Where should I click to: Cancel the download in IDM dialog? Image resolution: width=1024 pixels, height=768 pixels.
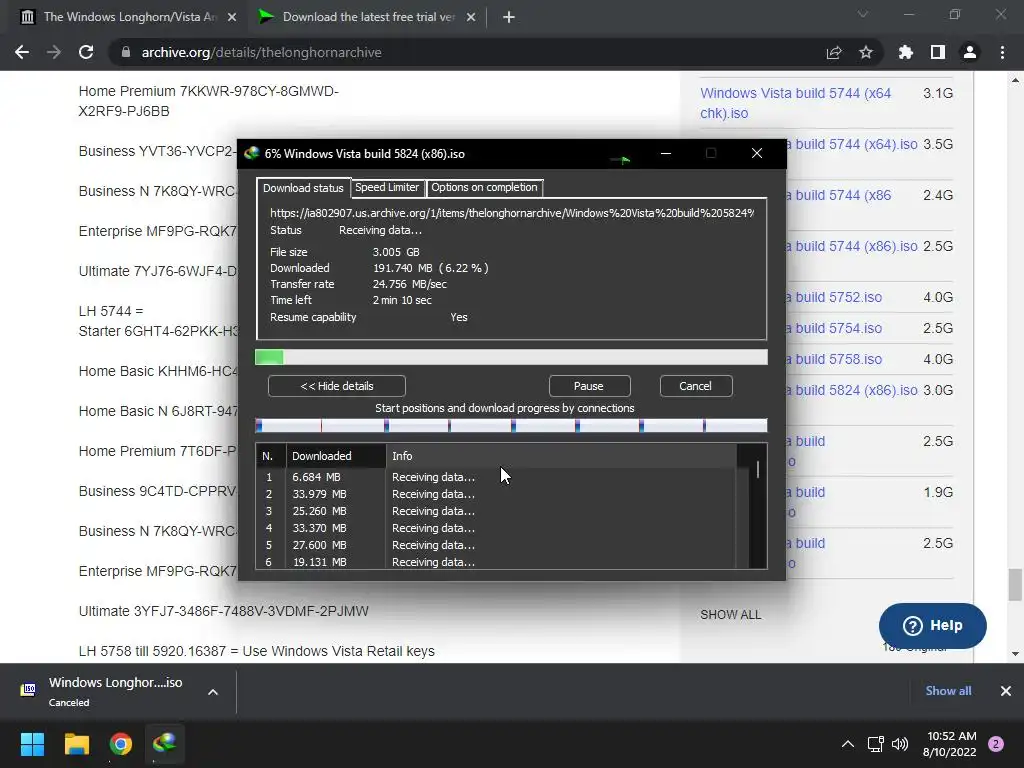coord(696,386)
